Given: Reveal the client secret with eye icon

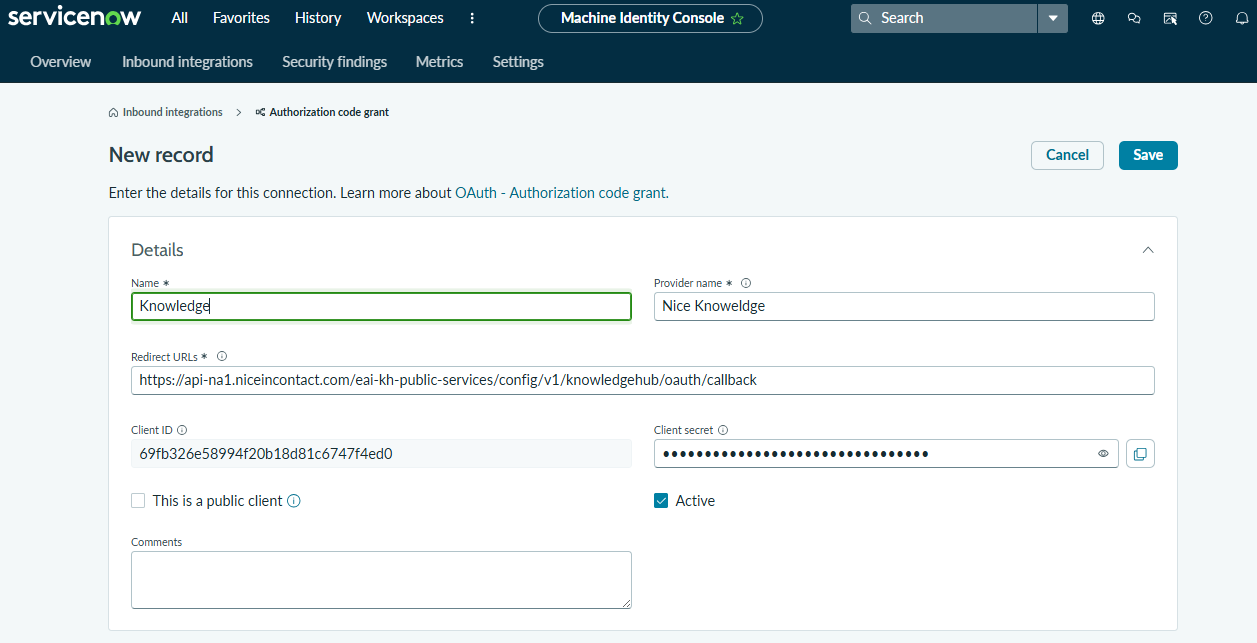Looking at the screenshot, I should (x=1103, y=454).
